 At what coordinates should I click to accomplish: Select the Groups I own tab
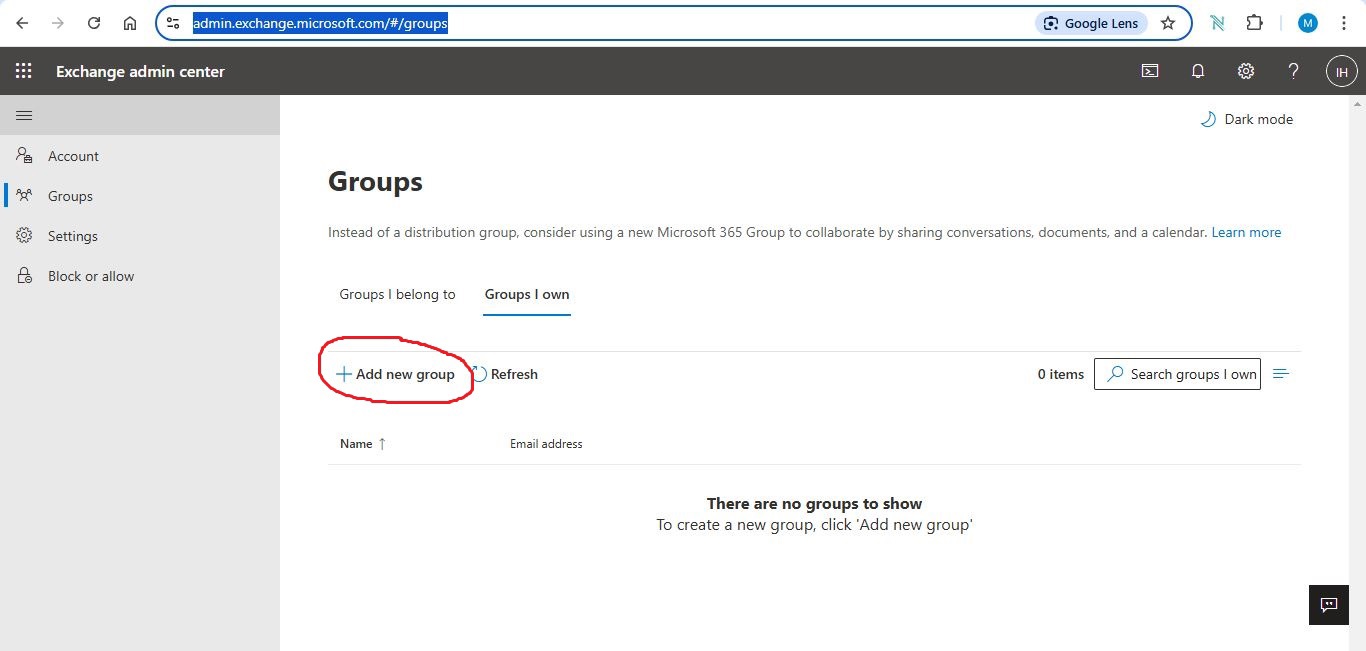coord(527,294)
